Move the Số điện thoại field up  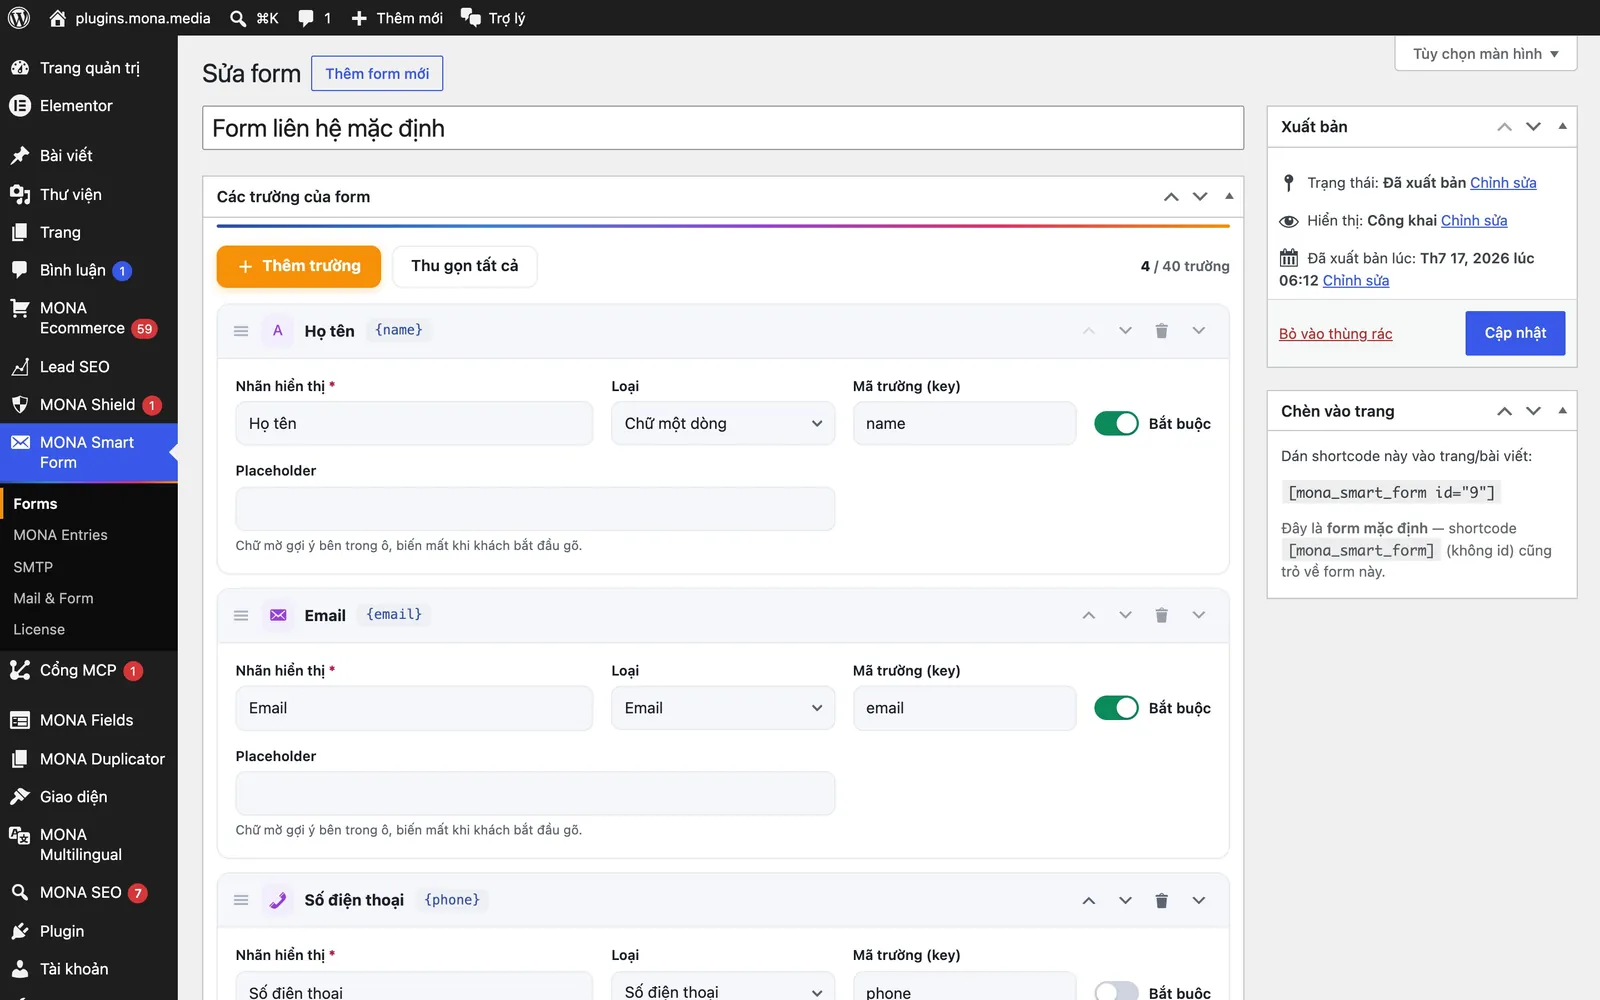(x=1089, y=900)
